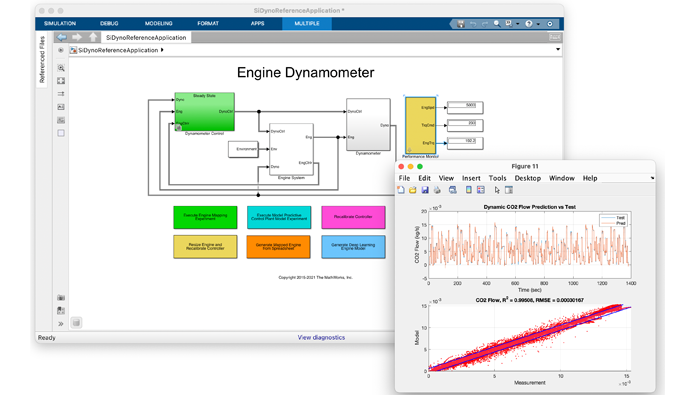Insert an area box from the left palette
Viewport: 695px width, 395px height.
point(61,133)
